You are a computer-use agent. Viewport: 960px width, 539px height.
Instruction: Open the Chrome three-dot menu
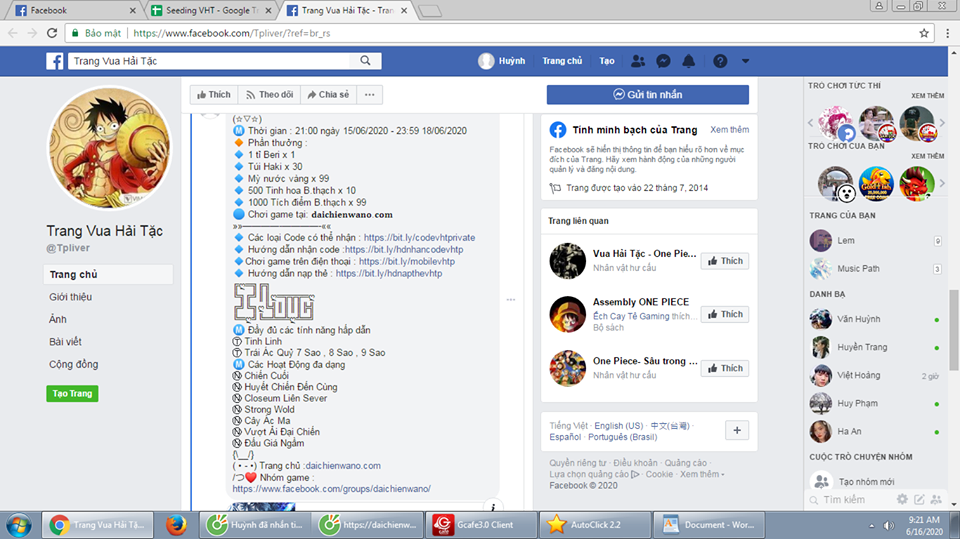tap(947, 33)
